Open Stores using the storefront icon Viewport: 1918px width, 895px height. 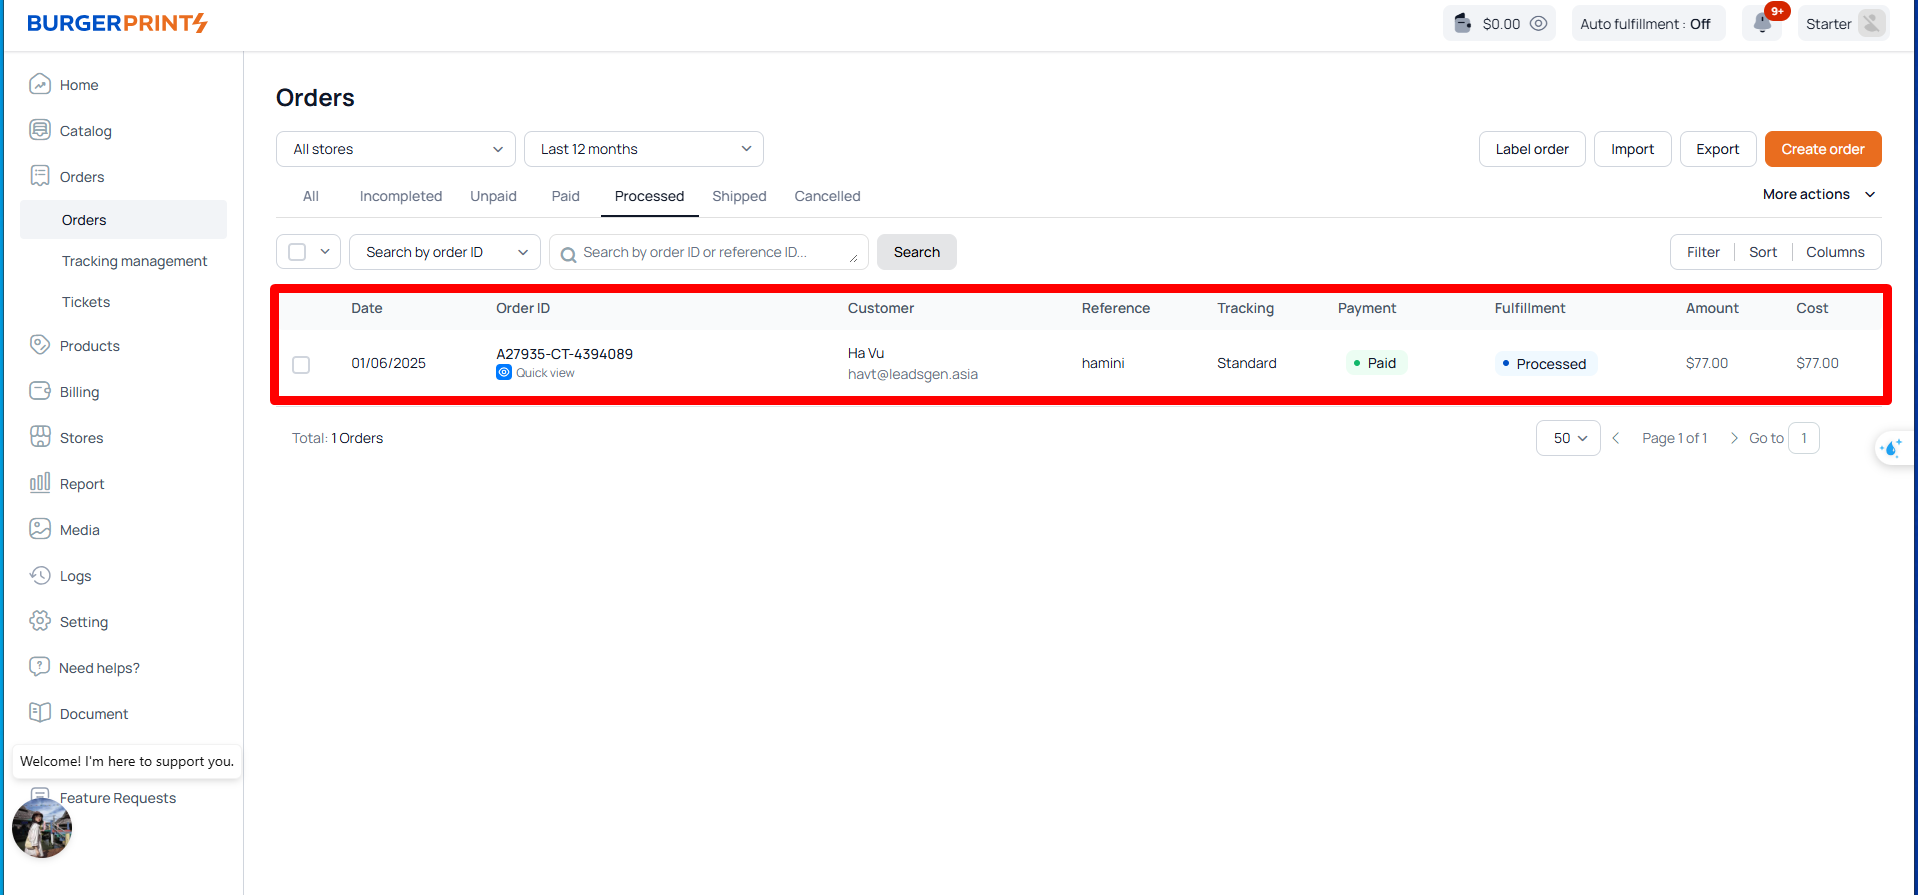click(x=40, y=437)
